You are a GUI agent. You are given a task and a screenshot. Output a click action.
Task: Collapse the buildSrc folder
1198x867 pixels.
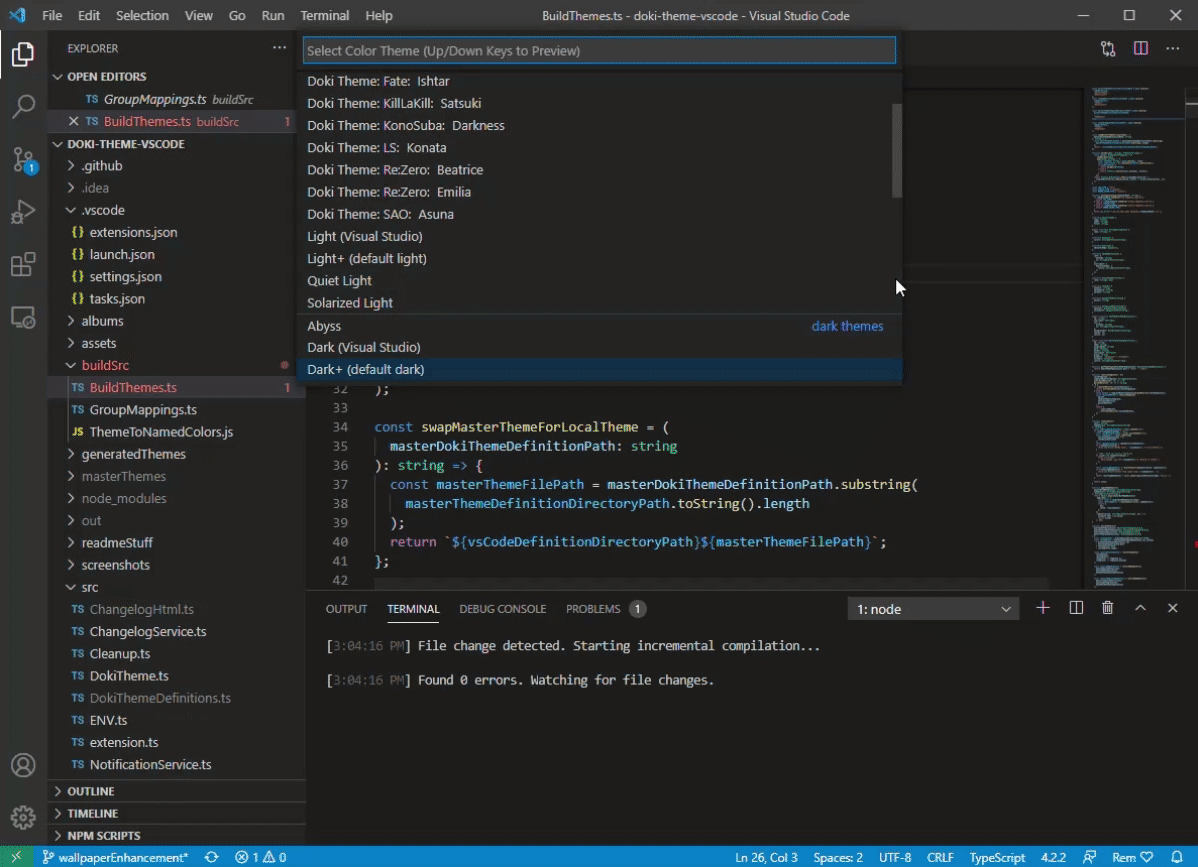pyautogui.click(x=71, y=365)
